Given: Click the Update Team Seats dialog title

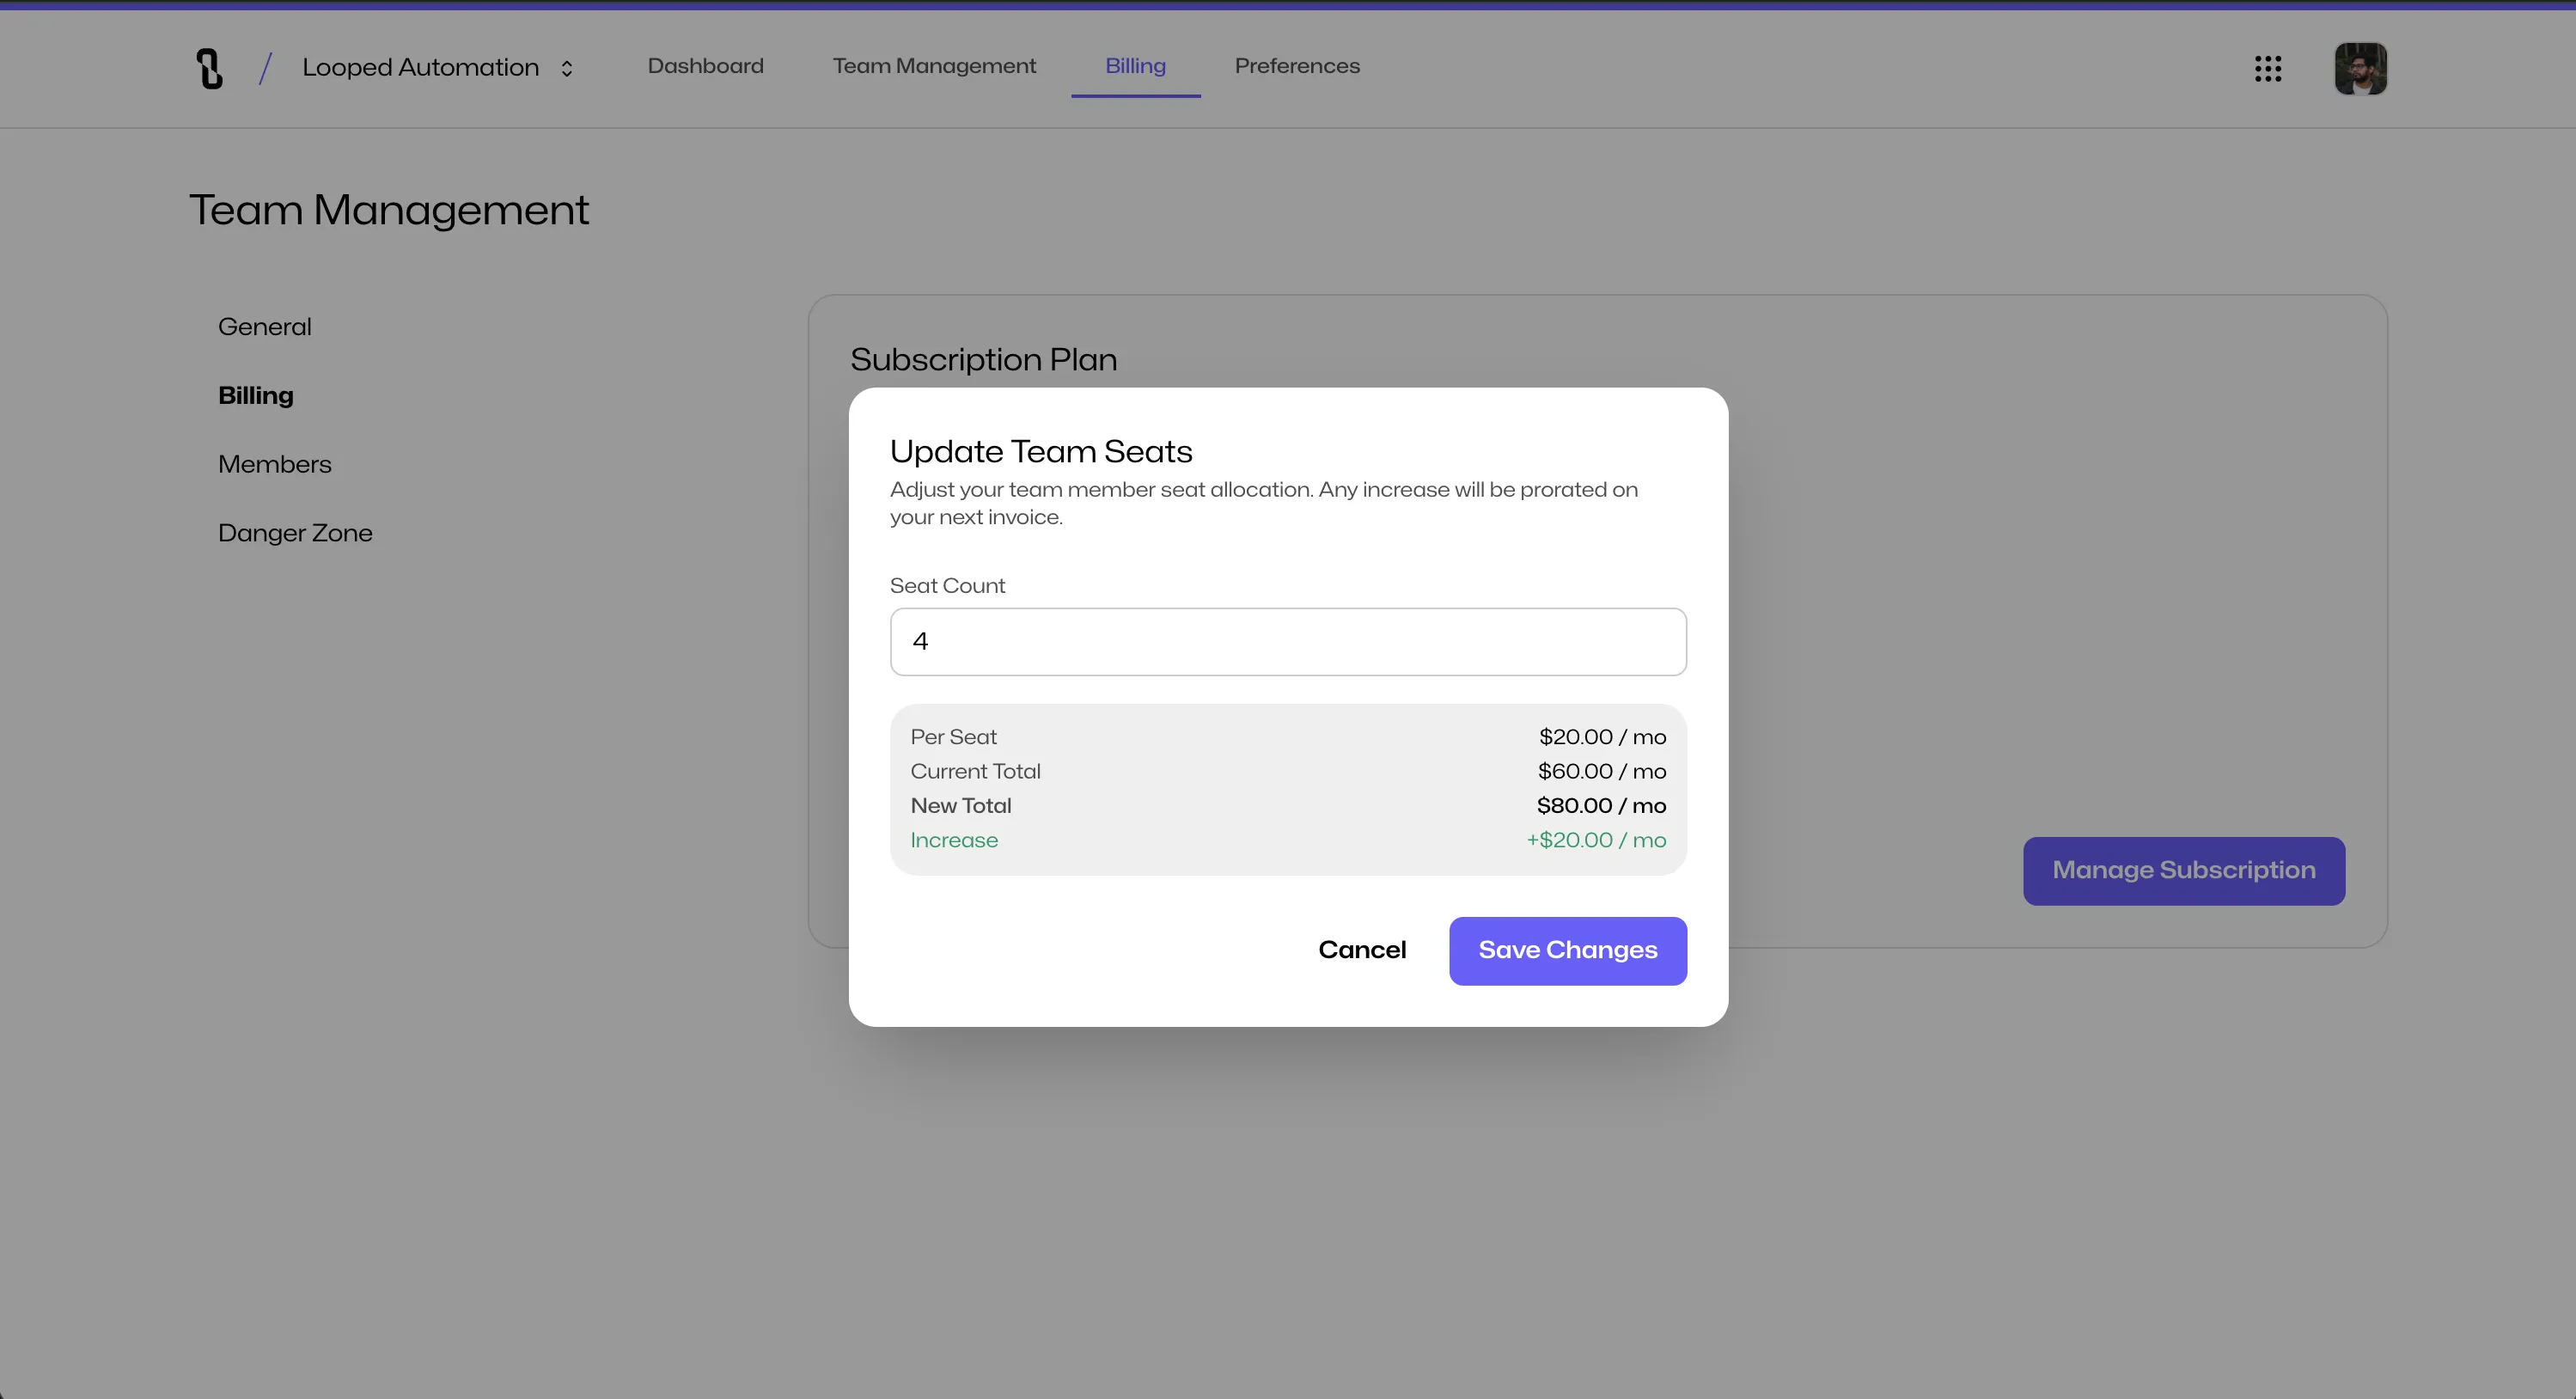Looking at the screenshot, I should 1041,452.
